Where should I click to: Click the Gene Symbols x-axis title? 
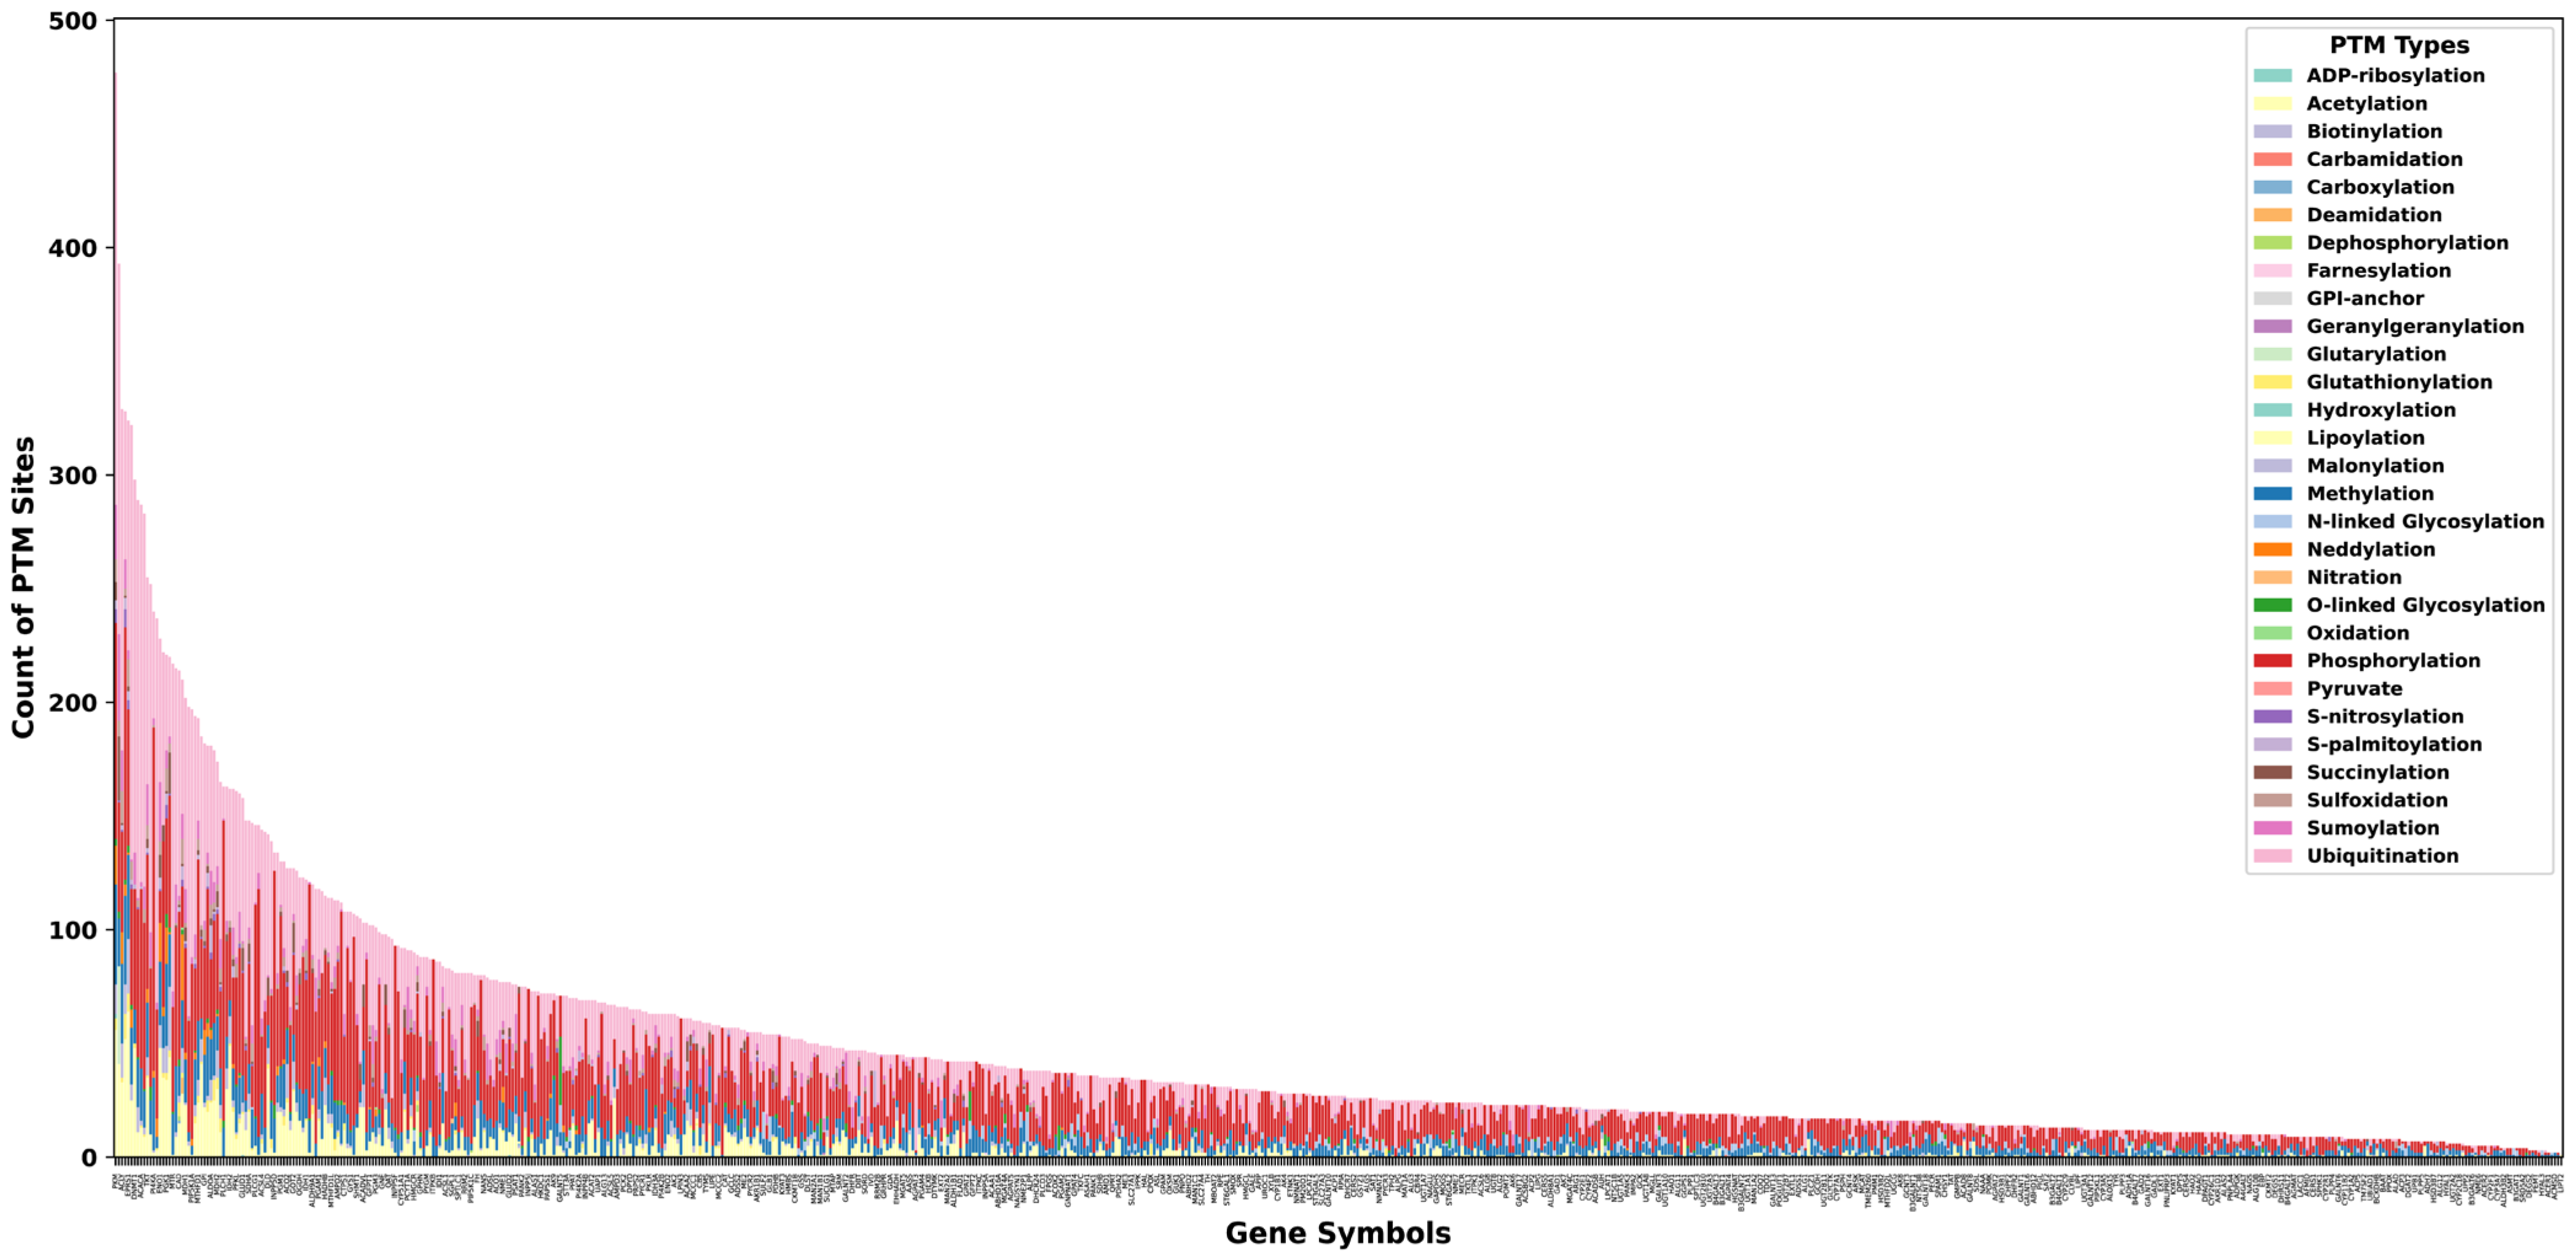pyautogui.click(x=1337, y=1233)
